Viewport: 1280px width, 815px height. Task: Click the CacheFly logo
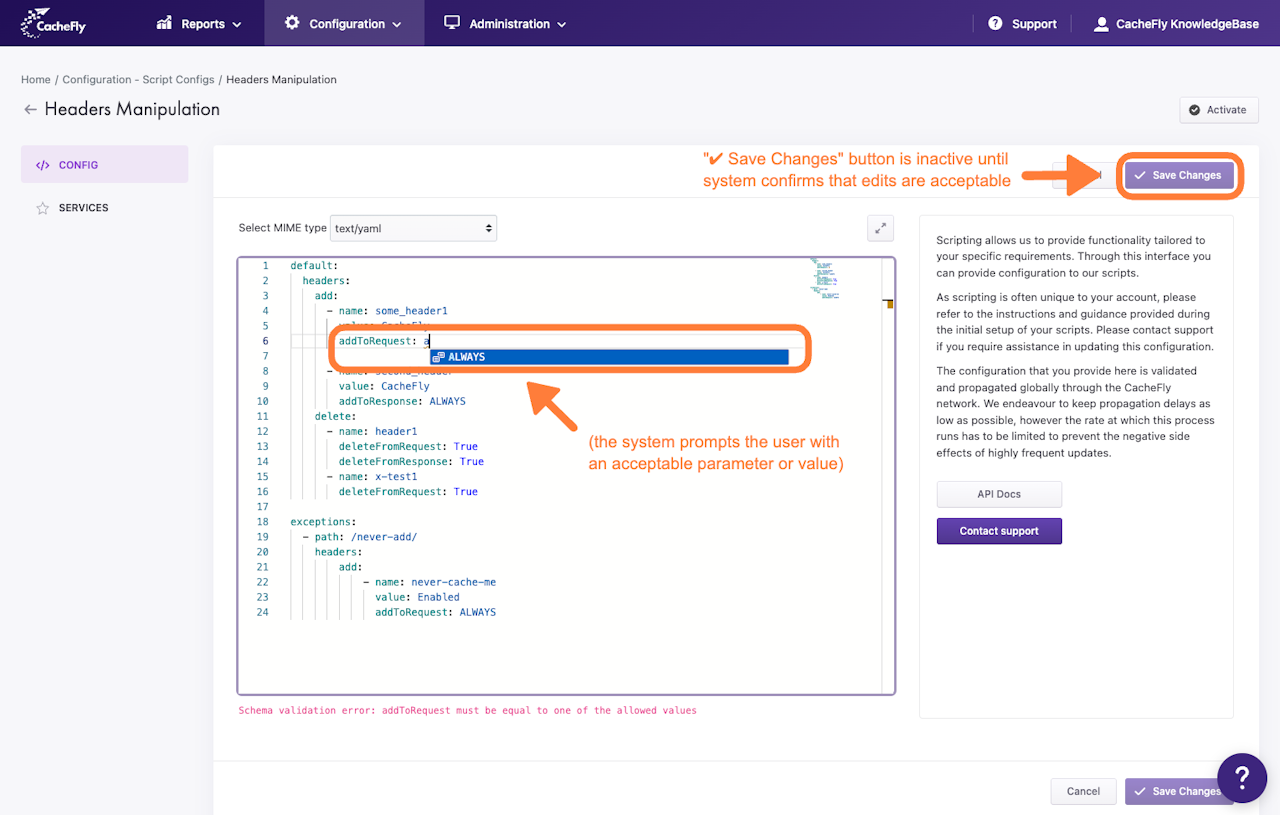tap(53, 22)
